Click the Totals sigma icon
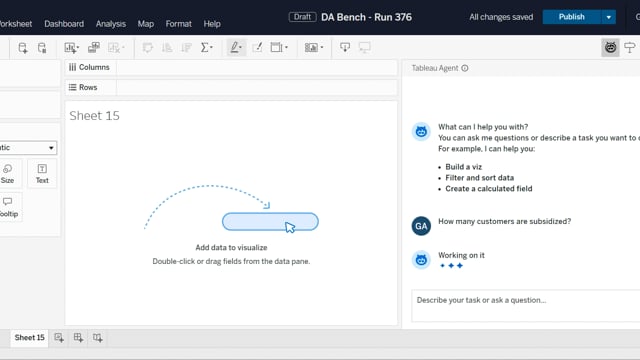The image size is (640, 360). coord(204,48)
